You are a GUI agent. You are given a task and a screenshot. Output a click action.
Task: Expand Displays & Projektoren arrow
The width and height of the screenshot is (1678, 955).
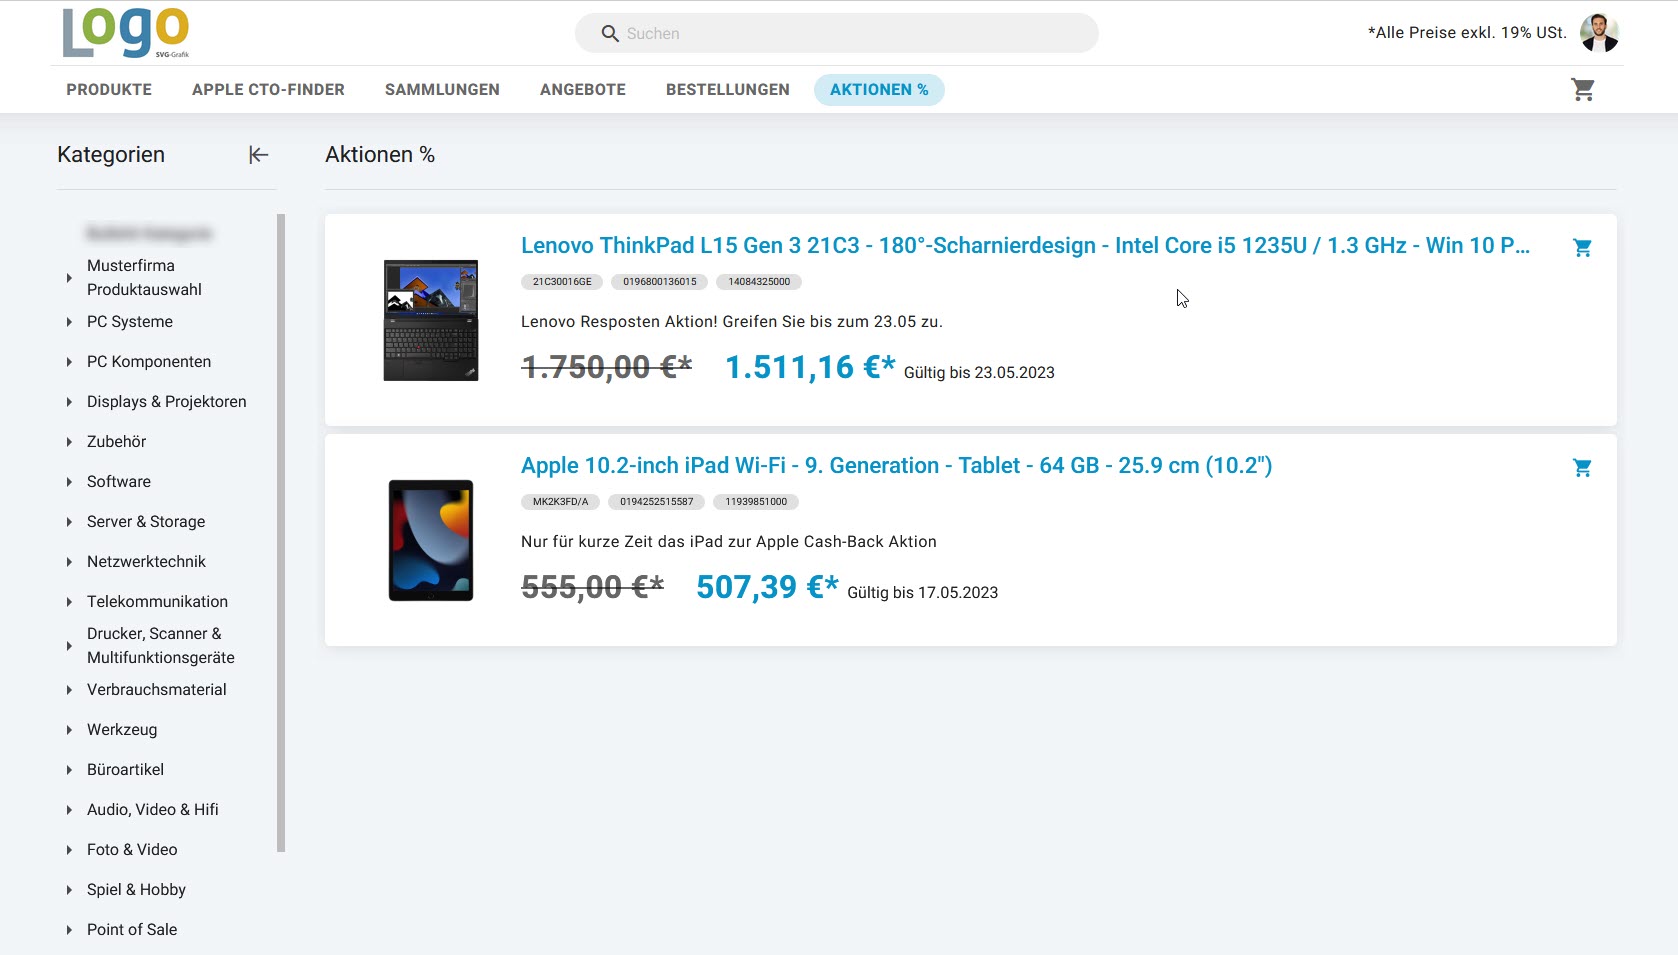pos(69,402)
